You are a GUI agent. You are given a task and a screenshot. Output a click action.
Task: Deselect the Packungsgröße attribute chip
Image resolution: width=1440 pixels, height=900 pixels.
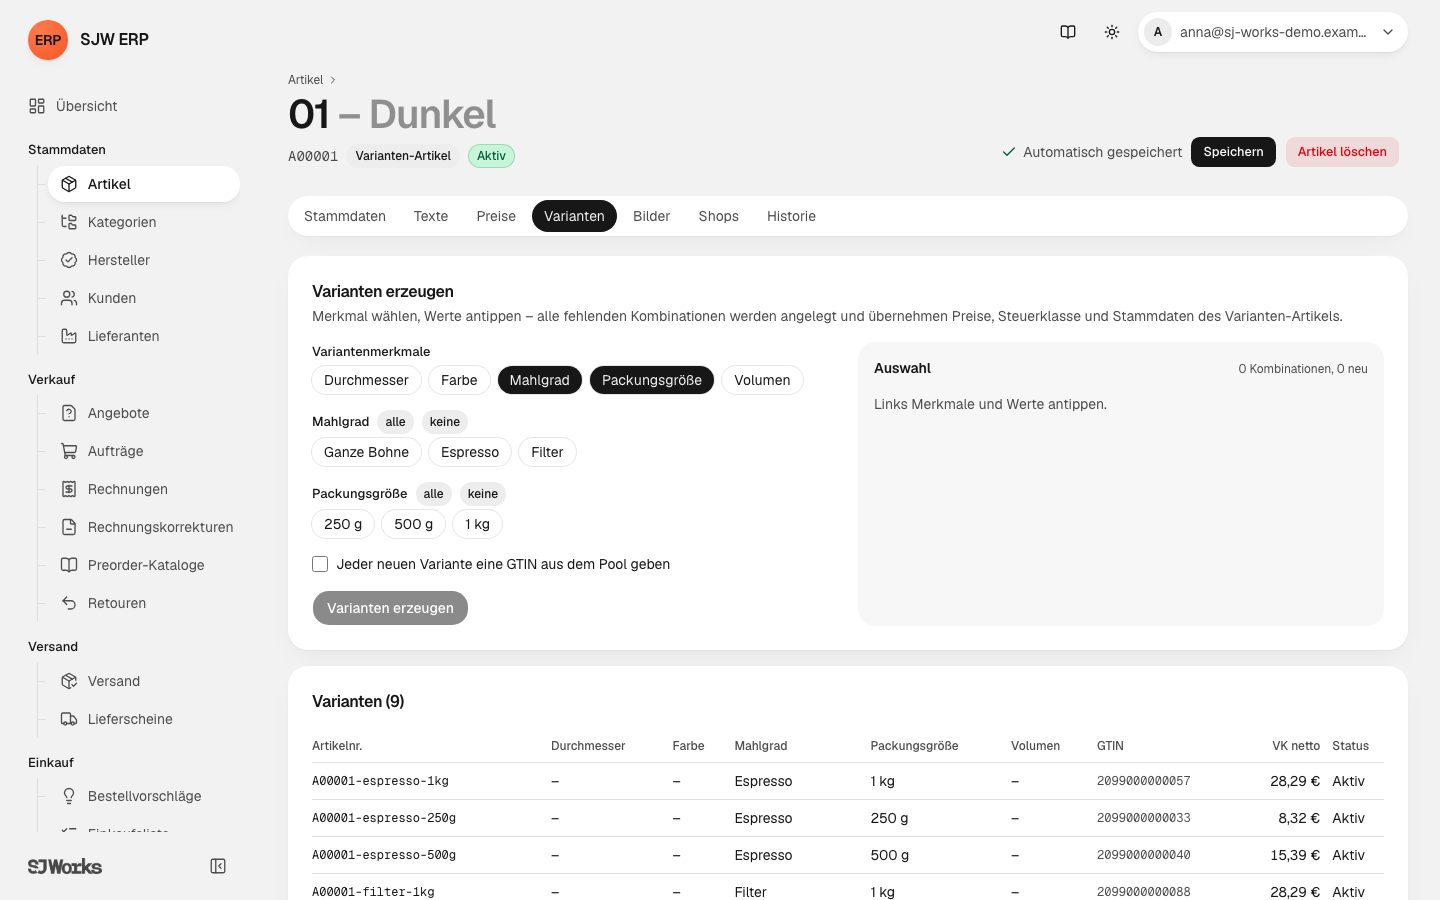[x=652, y=380]
